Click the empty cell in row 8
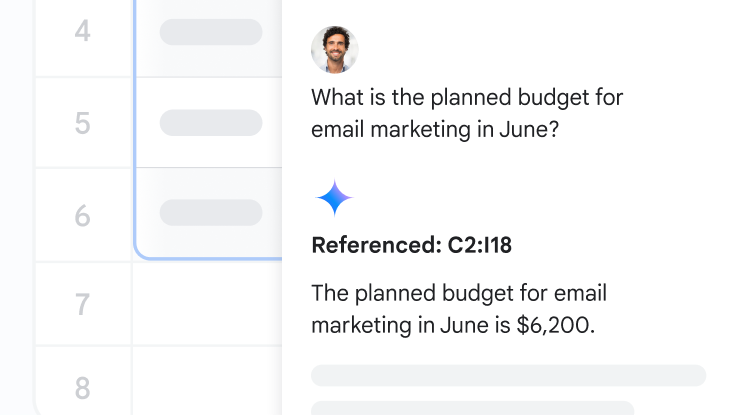Screen dimensions: 739x415 coord(207,381)
